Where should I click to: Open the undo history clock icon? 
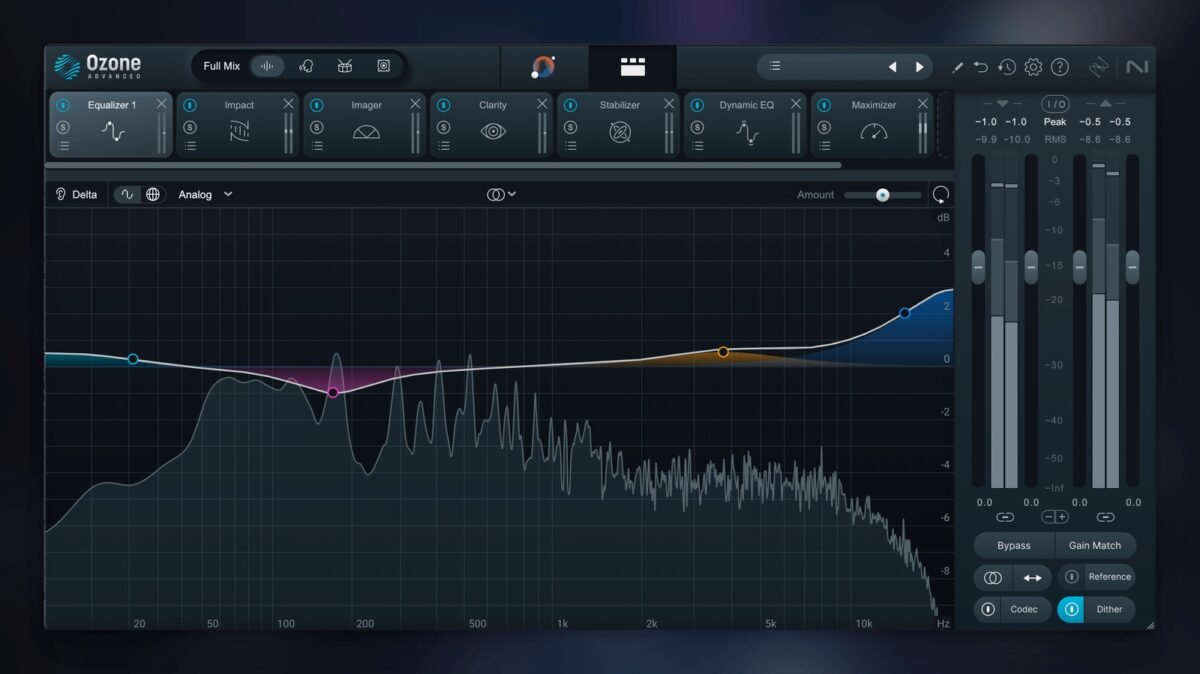point(1007,67)
